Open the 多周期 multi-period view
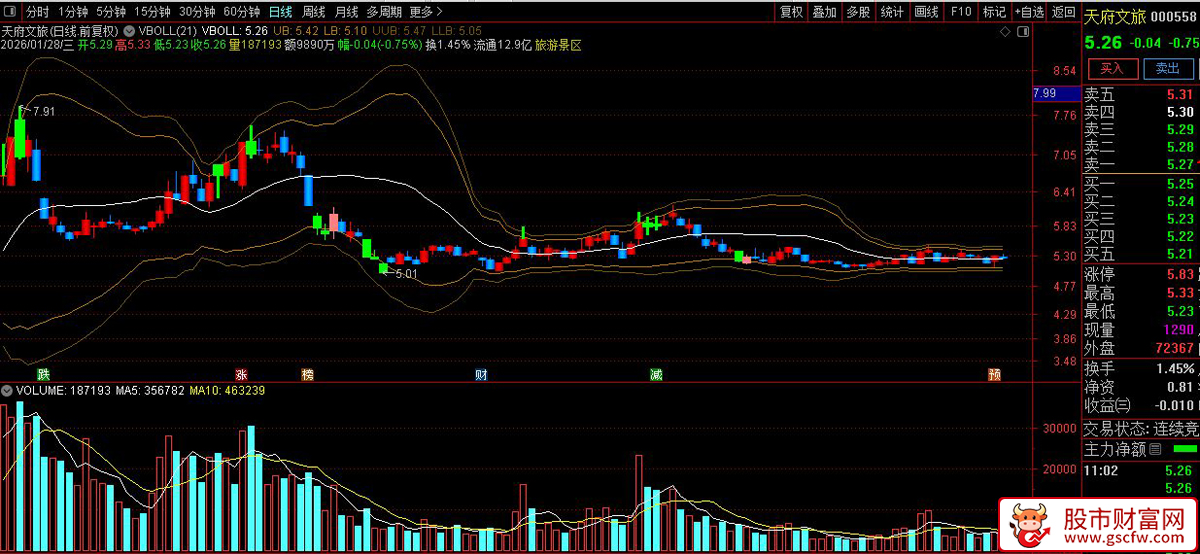Screen dimensions: 1200x554 pyautogui.click(x=384, y=12)
